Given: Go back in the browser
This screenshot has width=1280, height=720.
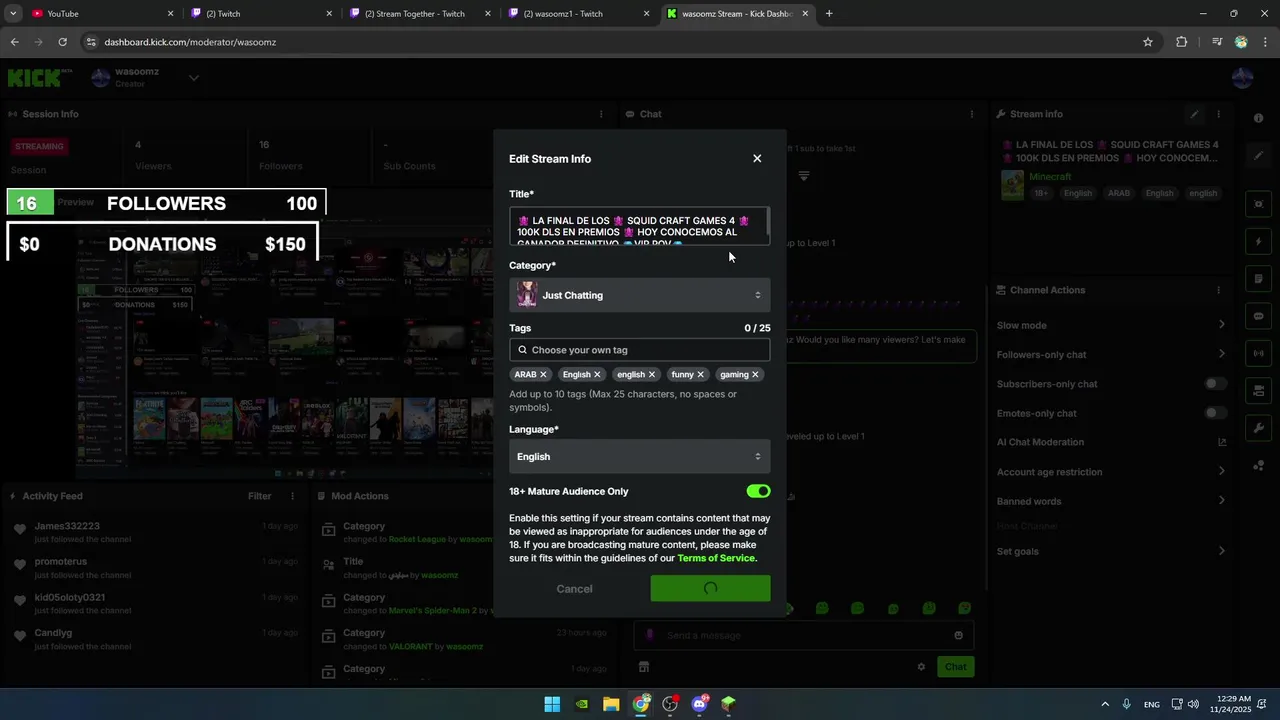Looking at the screenshot, I should pos(14,42).
